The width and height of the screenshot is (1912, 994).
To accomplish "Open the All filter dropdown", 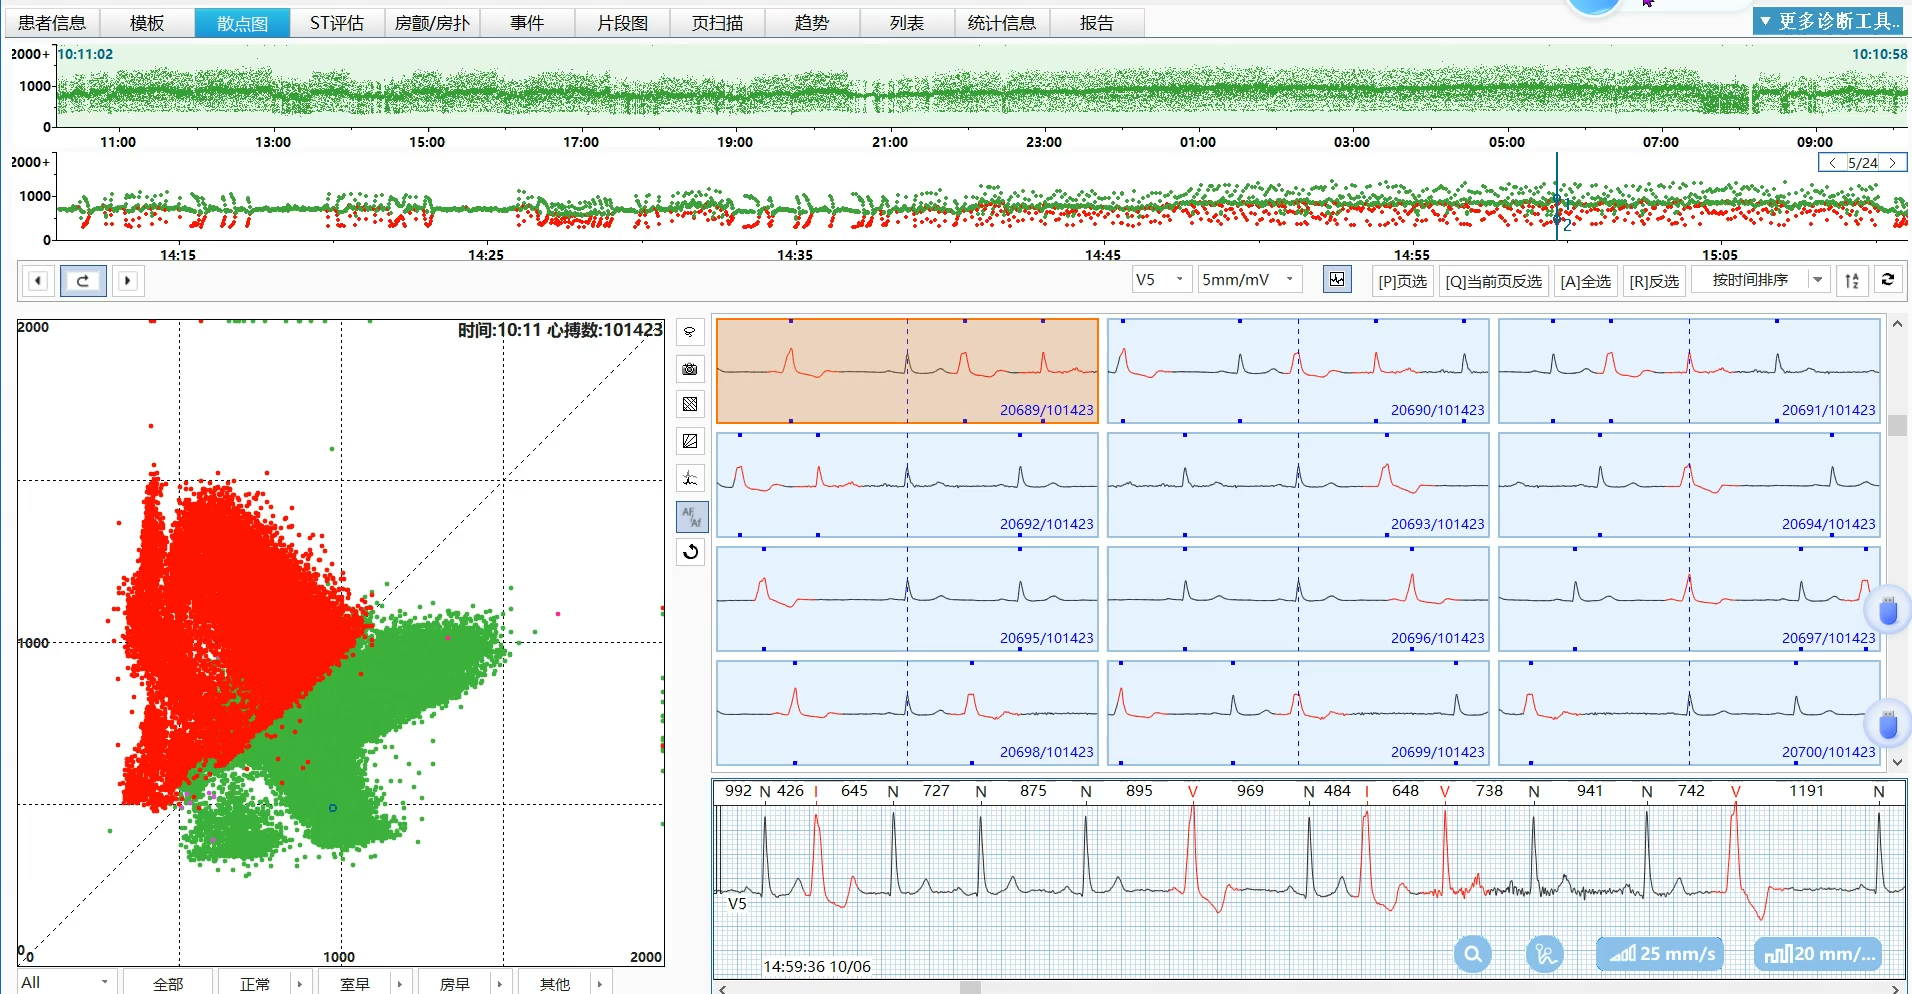I will [x=66, y=983].
